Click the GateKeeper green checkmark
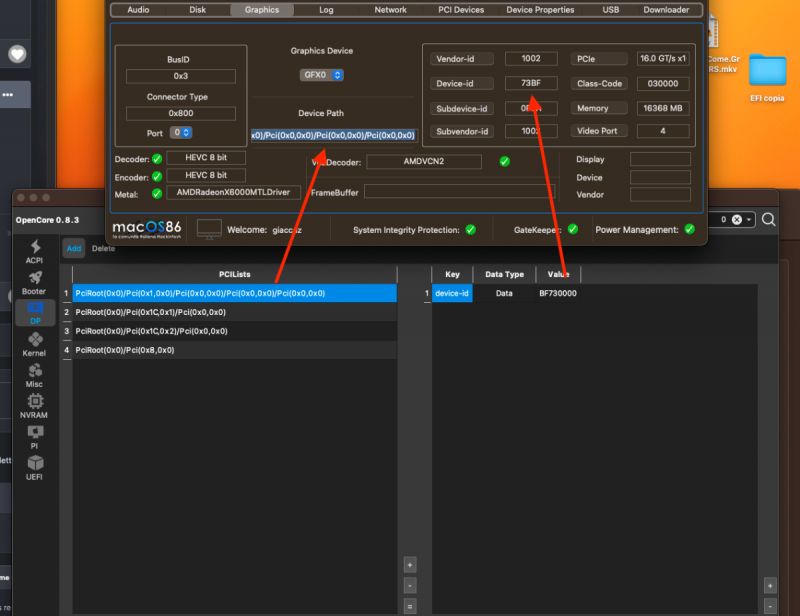 coord(573,229)
